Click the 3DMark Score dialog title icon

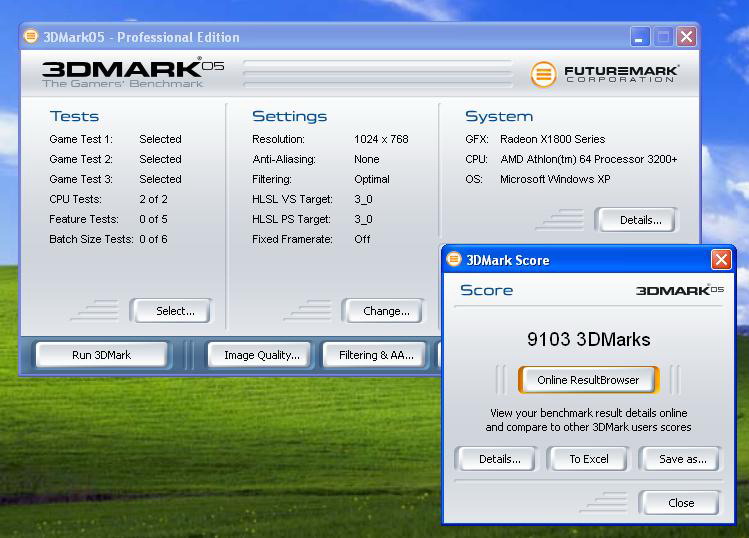pyautogui.click(x=453, y=260)
